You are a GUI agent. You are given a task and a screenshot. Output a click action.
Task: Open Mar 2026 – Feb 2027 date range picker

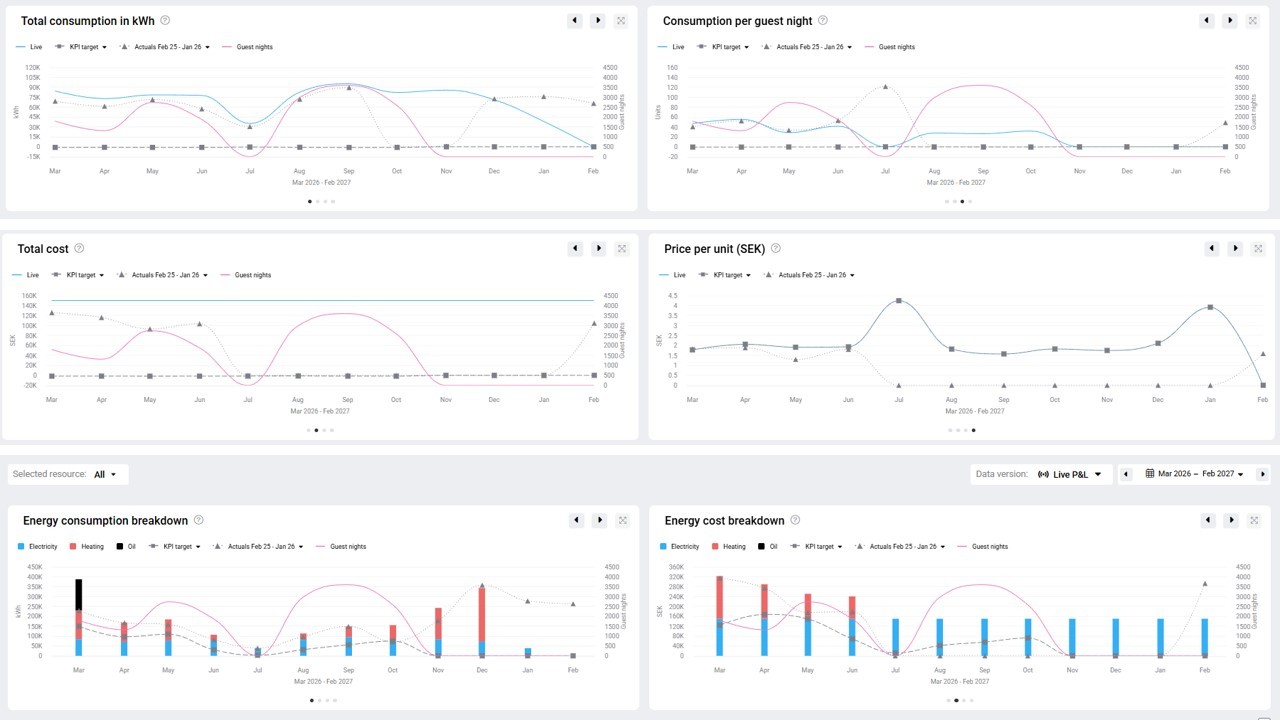(1194, 474)
